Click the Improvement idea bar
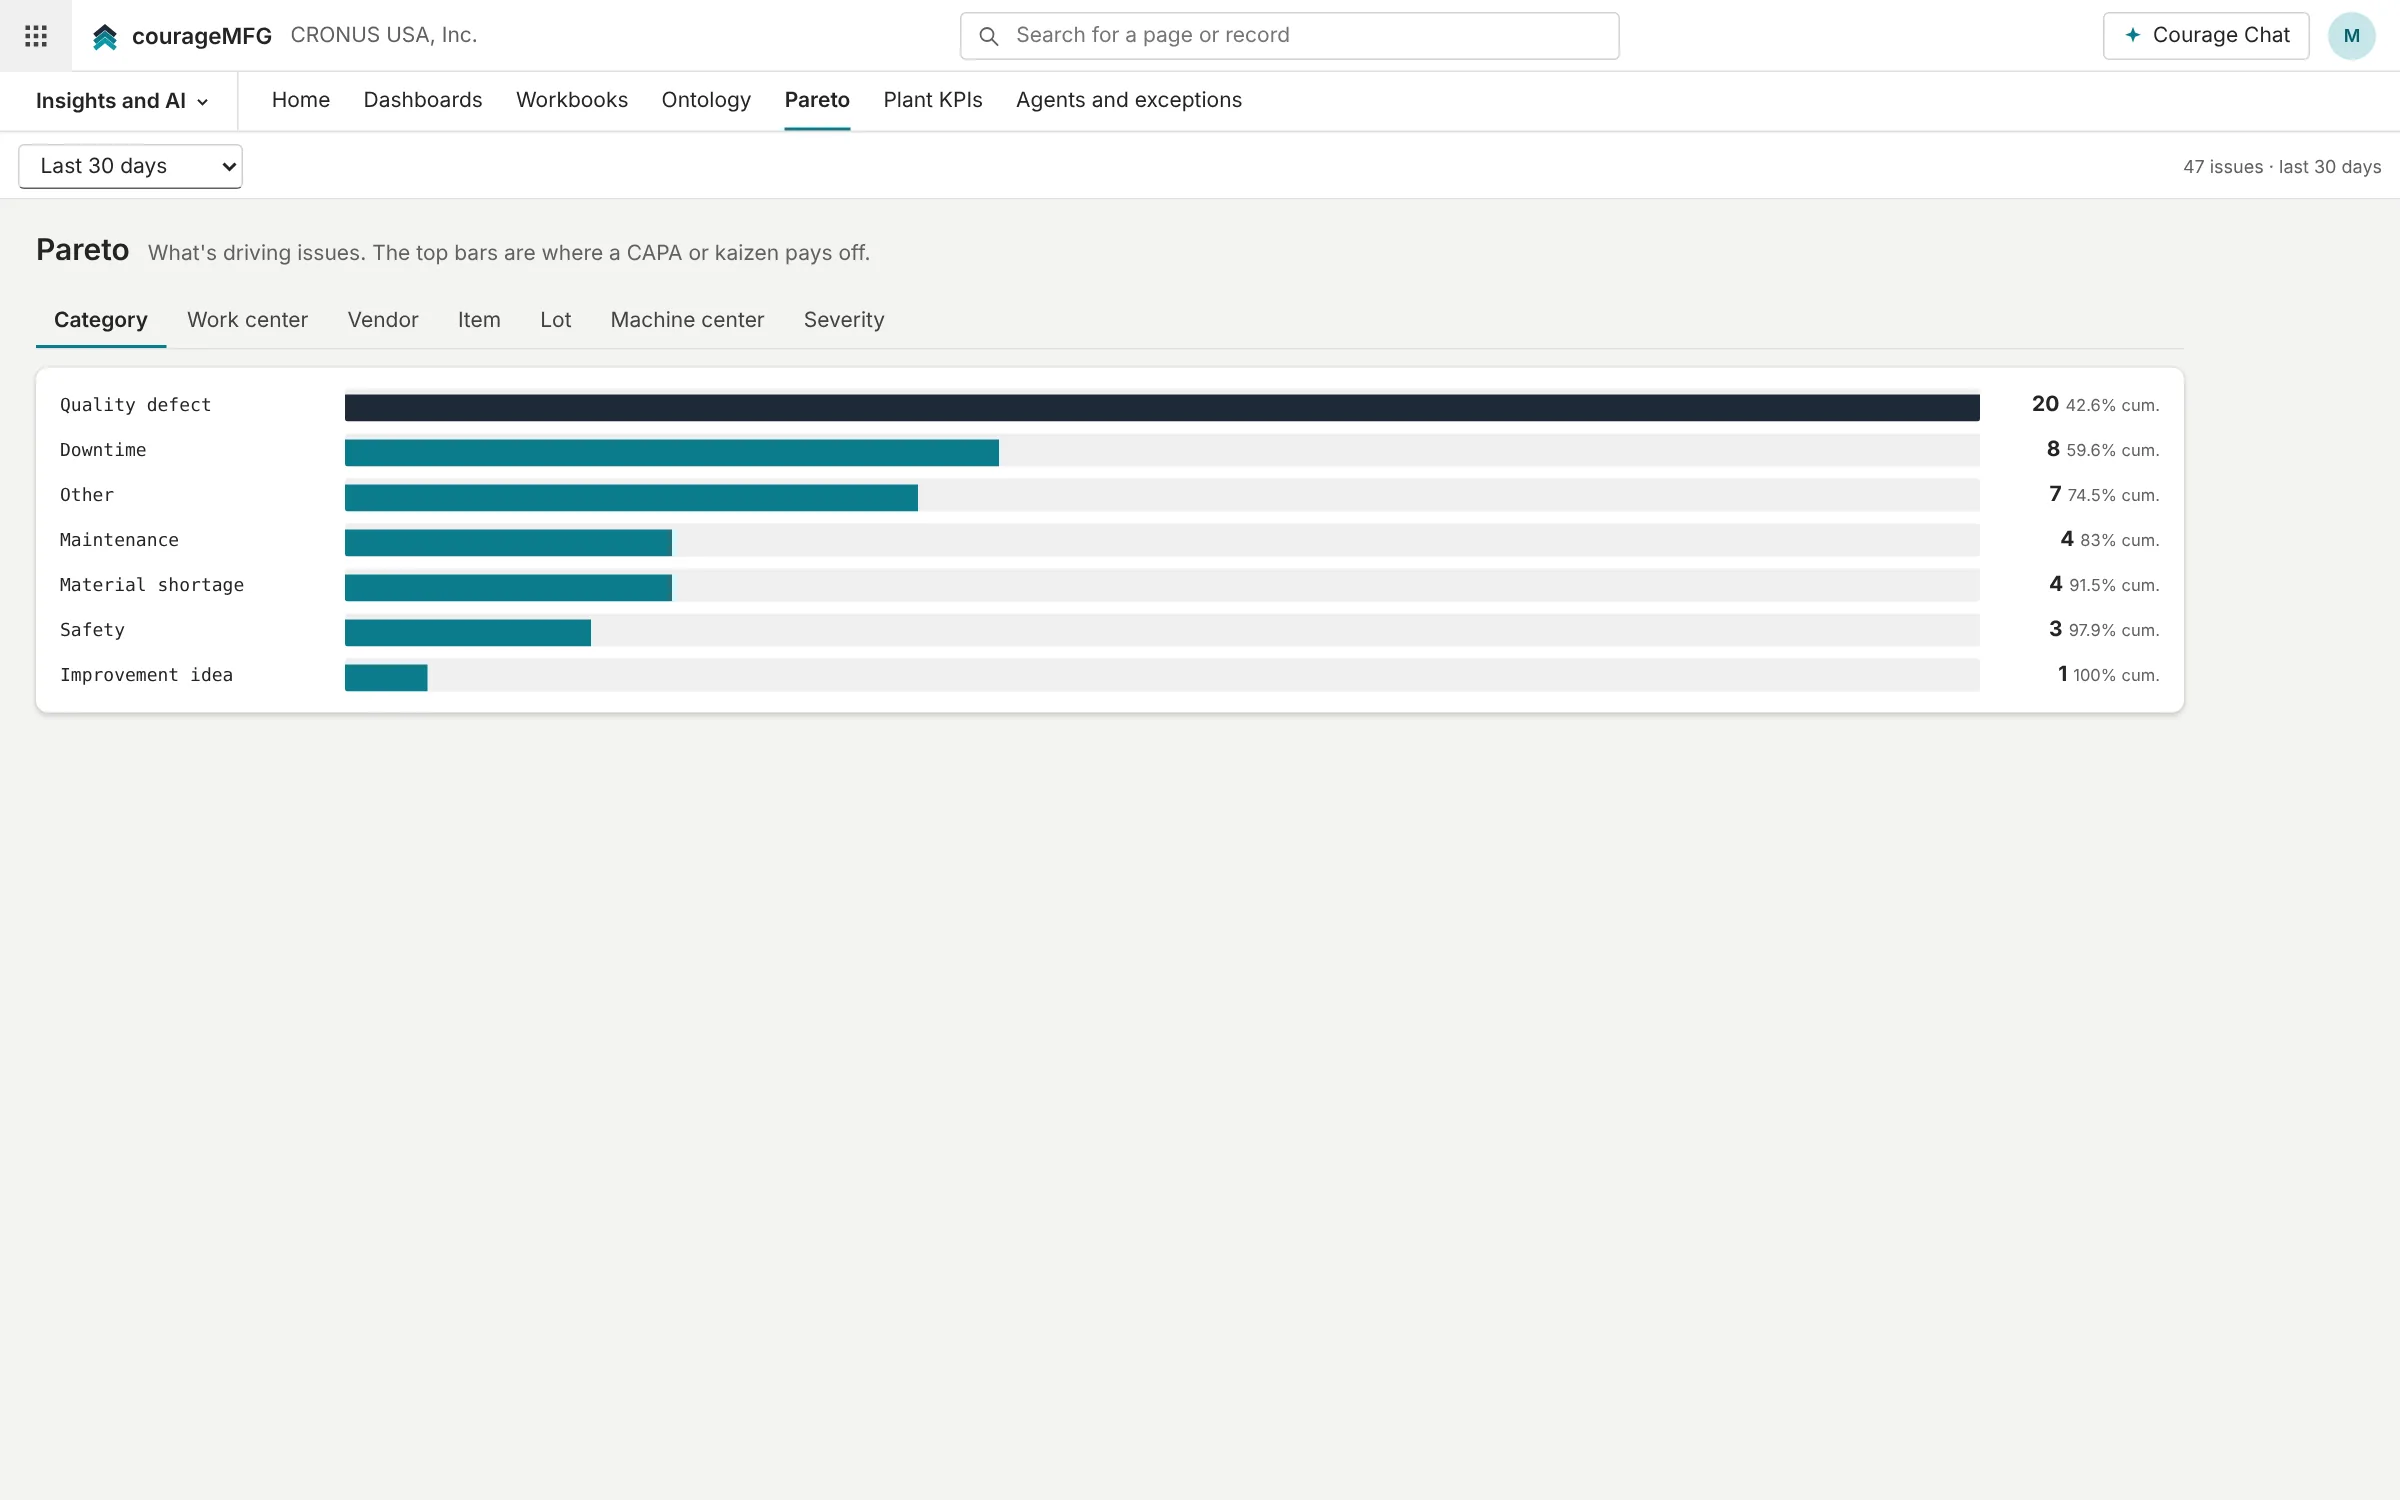This screenshot has width=2400, height=1500. (x=386, y=677)
